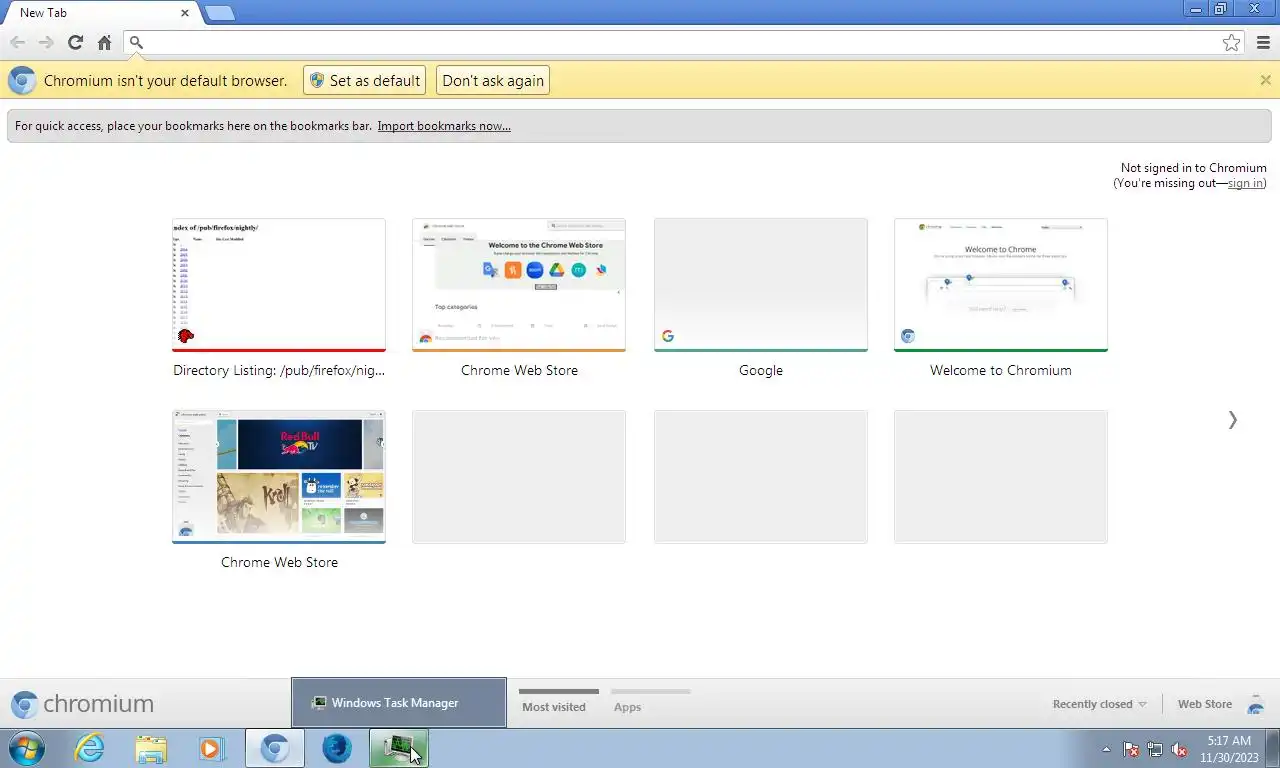Click the Welcome to Chromium title
The width and height of the screenshot is (1280, 768).
(1001, 370)
